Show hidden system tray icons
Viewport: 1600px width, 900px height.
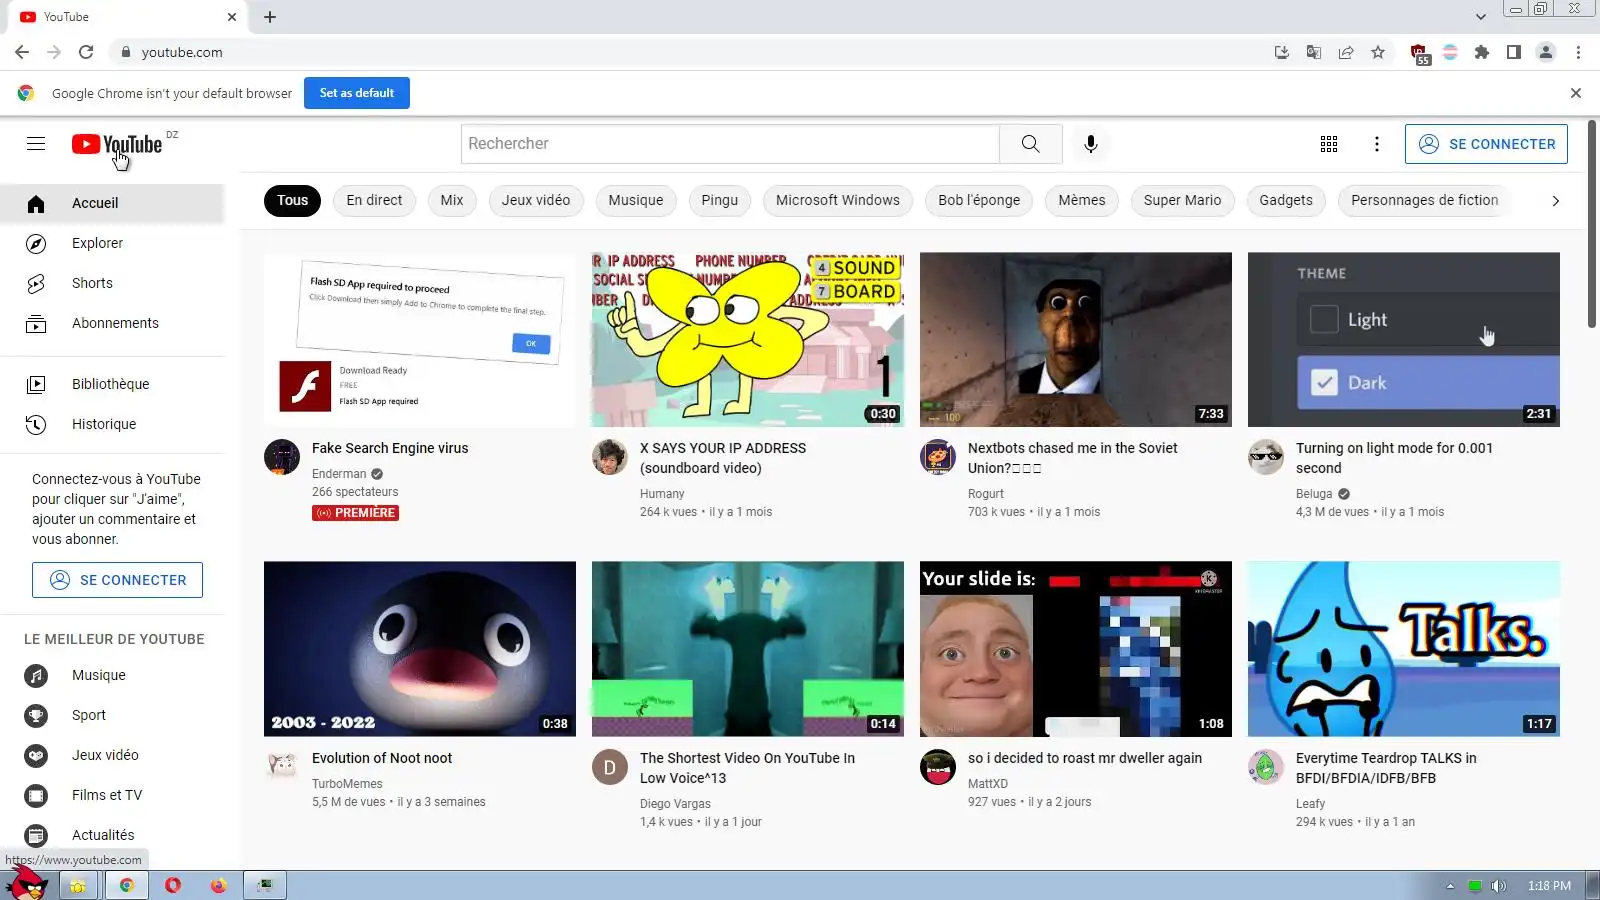1450,886
